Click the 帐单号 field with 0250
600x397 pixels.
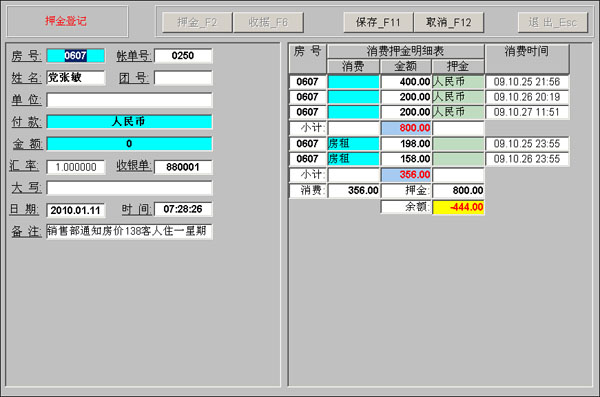coord(183,56)
